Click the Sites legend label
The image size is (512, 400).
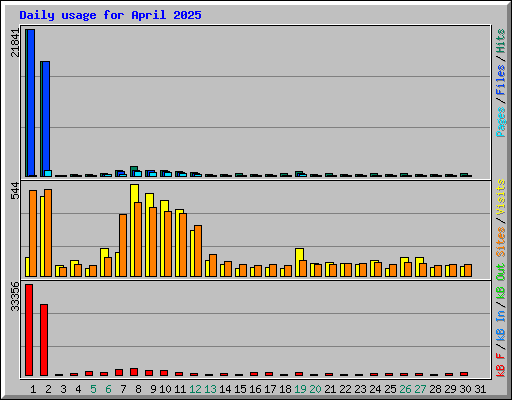pyautogui.click(x=500, y=242)
